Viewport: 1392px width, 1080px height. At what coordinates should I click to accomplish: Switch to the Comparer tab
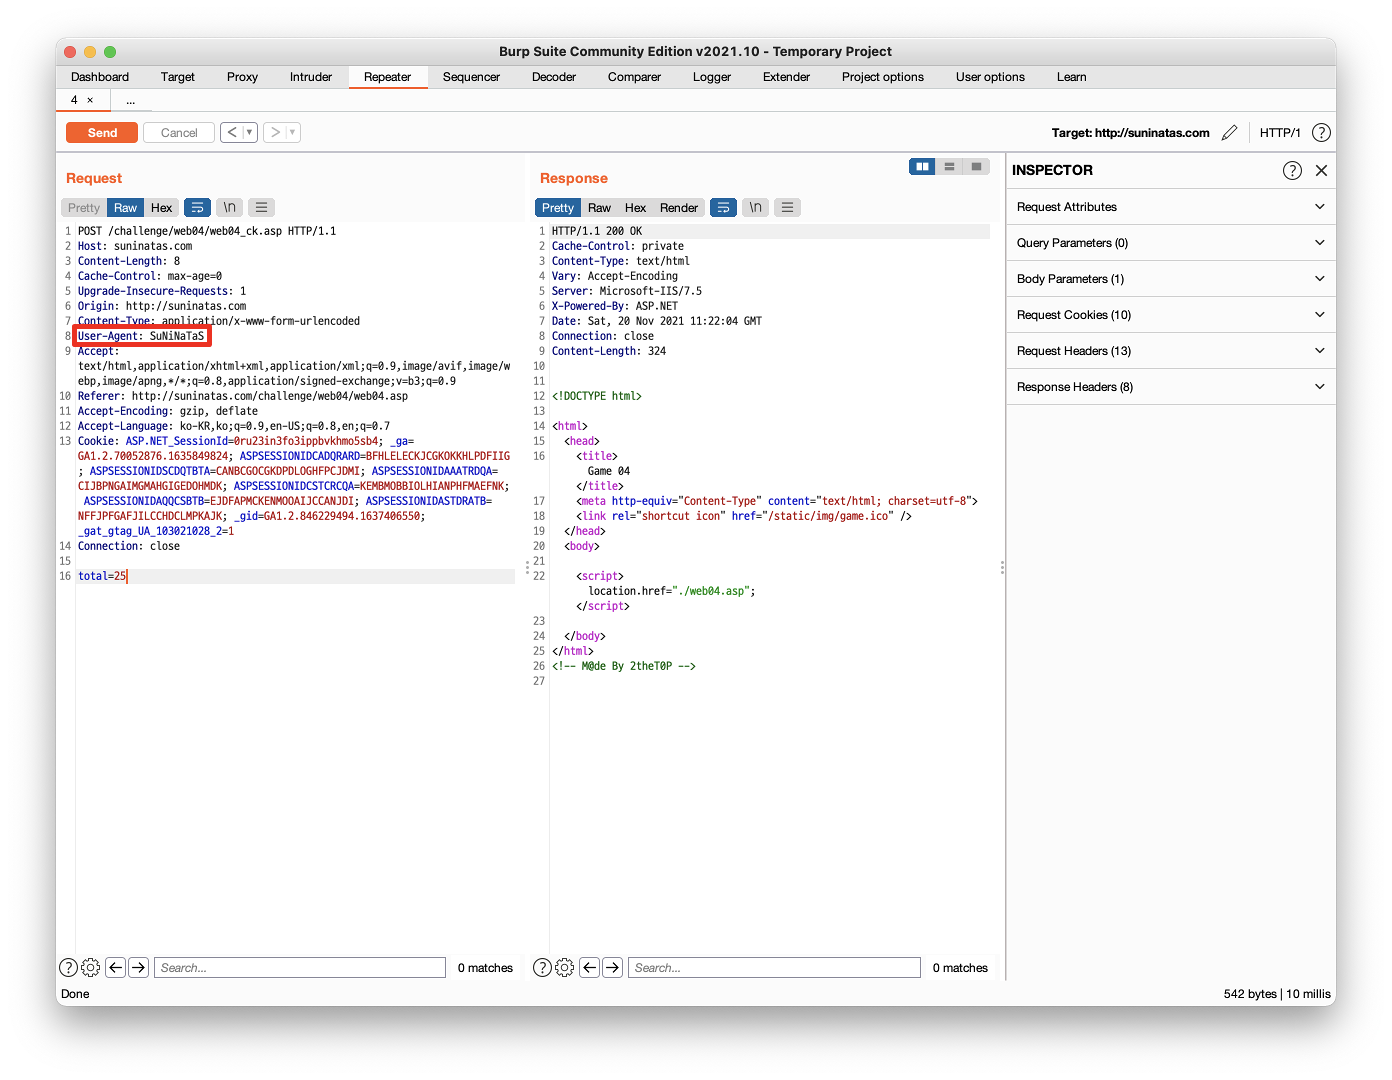pyautogui.click(x=634, y=77)
